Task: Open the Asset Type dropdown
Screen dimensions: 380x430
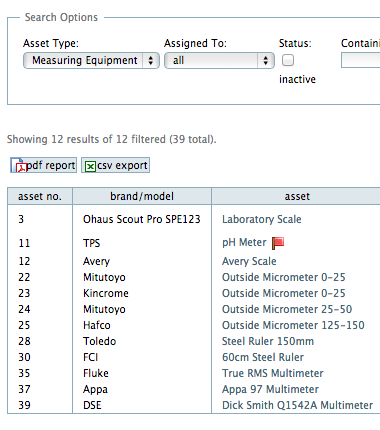Action: pyautogui.click(x=91, y=61)
